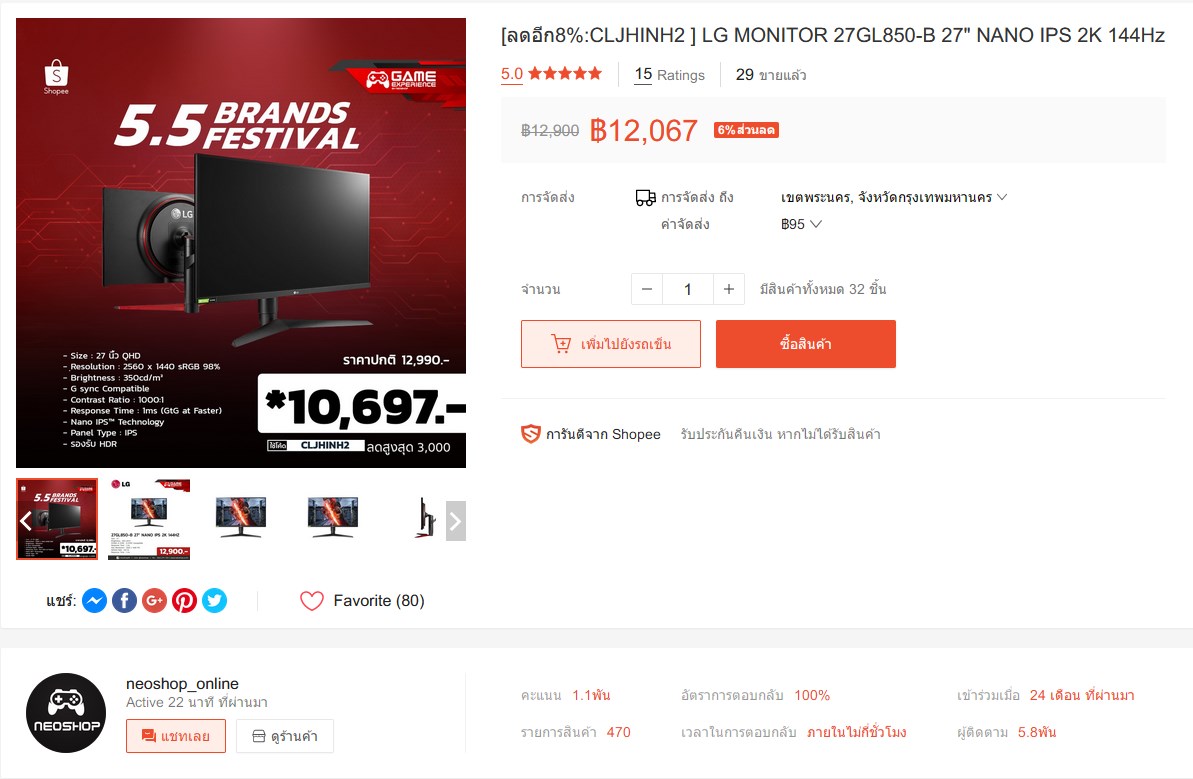
Task: Click the orange buy now button
Action: coord(806,344)
